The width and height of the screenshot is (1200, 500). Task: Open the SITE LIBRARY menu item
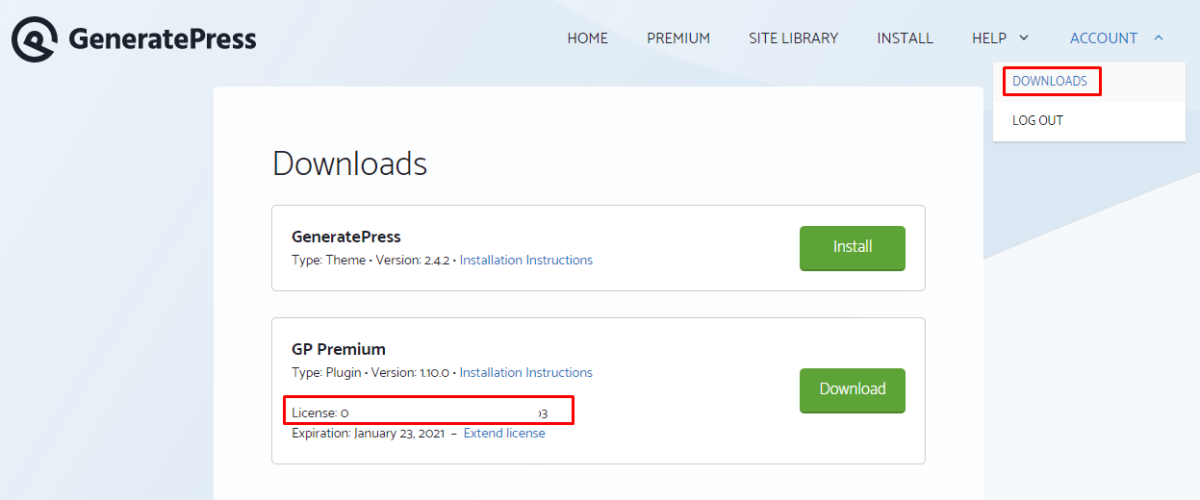(x=794, y=38)
